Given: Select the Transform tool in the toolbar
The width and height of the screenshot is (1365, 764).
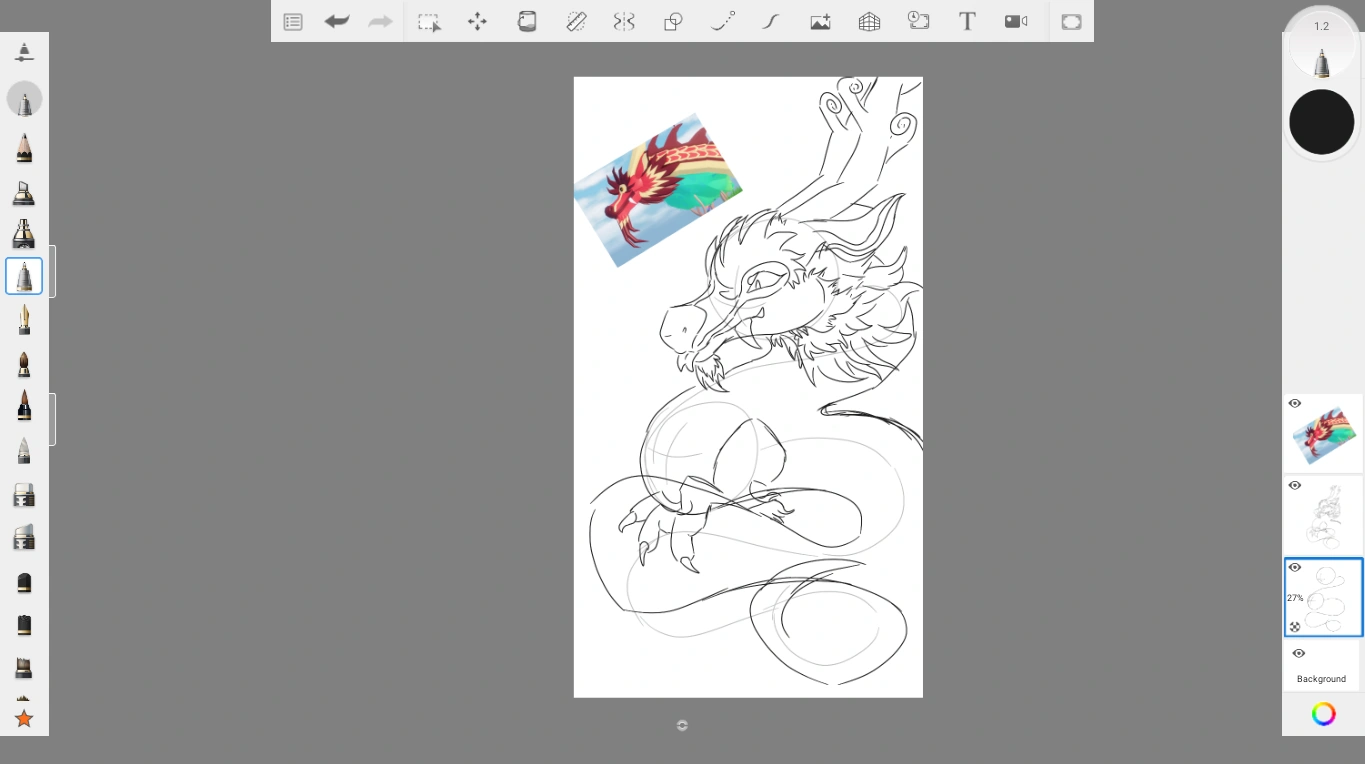Looking at the screenshot, I should (477, 21).
